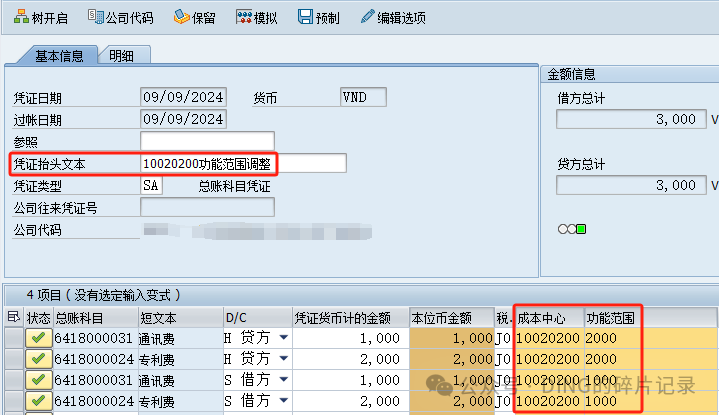Click the 功能范围 column header
Image resolution: width=719 pixels, height=415 pixels.
(x=612, y=317)
